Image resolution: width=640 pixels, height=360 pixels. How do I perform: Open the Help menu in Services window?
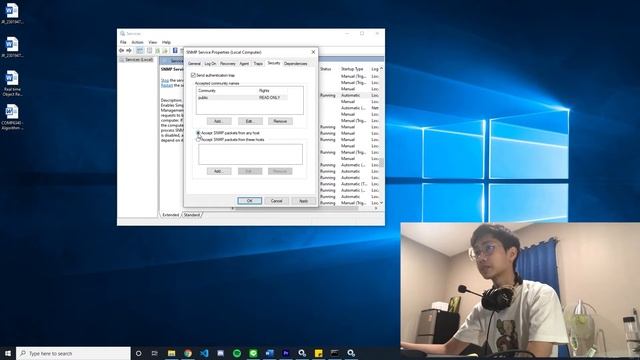(x=166, y=42)
